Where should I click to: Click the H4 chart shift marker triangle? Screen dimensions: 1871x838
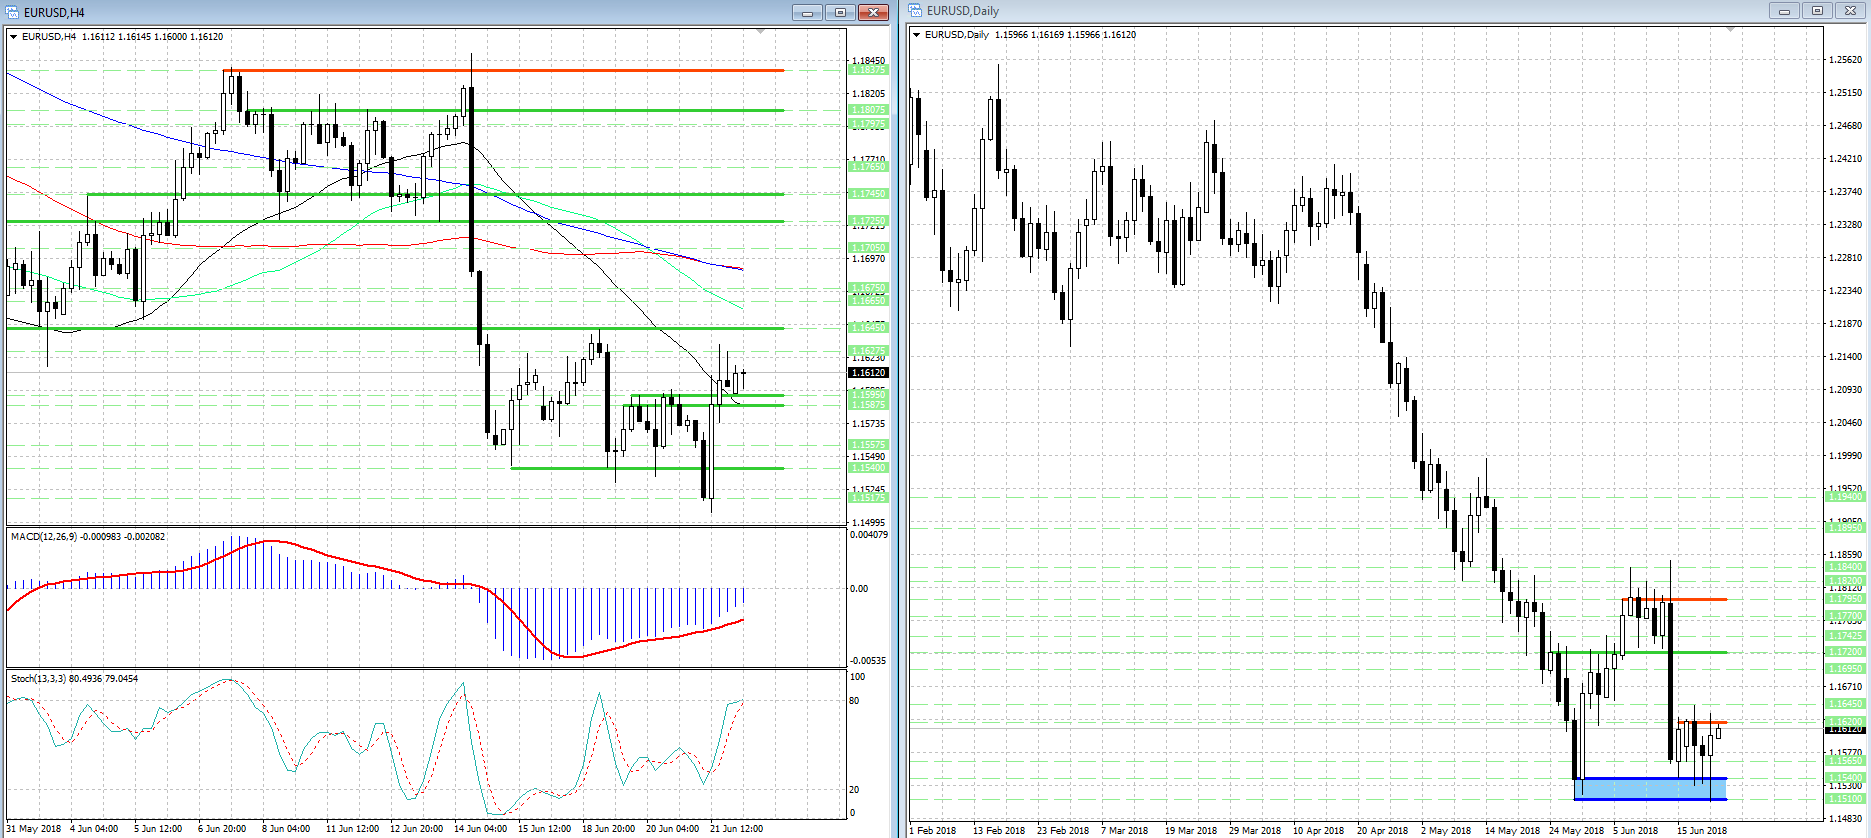pyautogui.click(x=761, y=33)
